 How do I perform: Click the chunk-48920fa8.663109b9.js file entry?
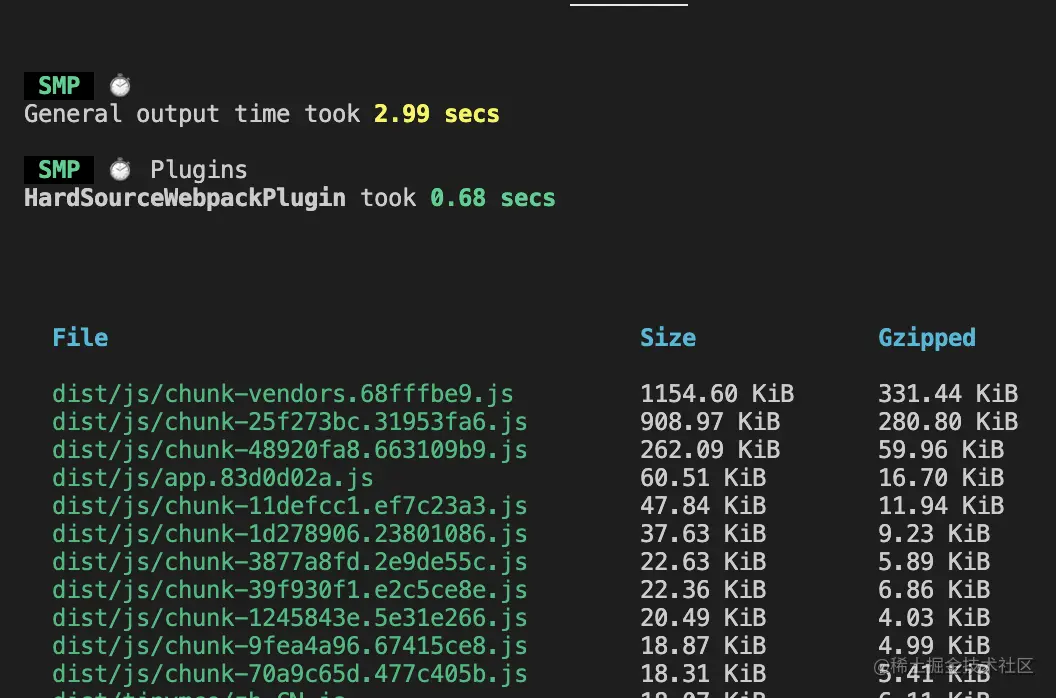[x=290, y=450]
